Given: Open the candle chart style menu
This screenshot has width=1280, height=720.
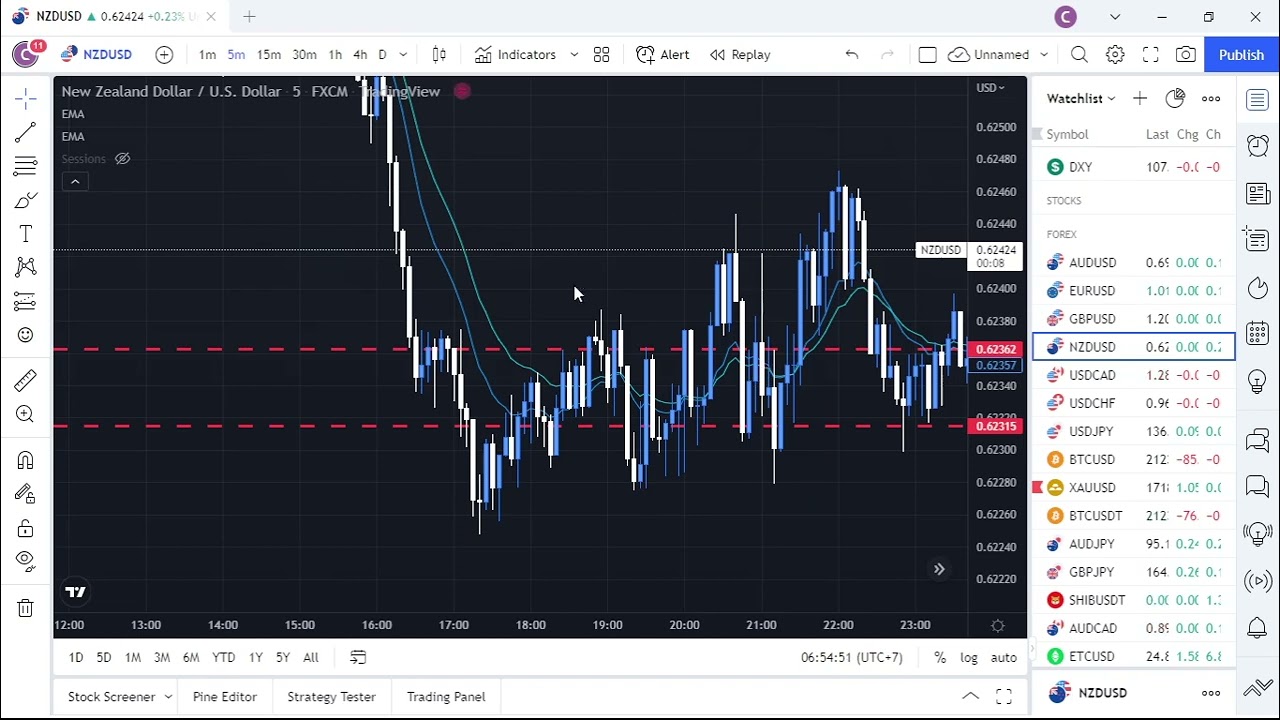Looking at the screenshot, I should tap(439, 55).
